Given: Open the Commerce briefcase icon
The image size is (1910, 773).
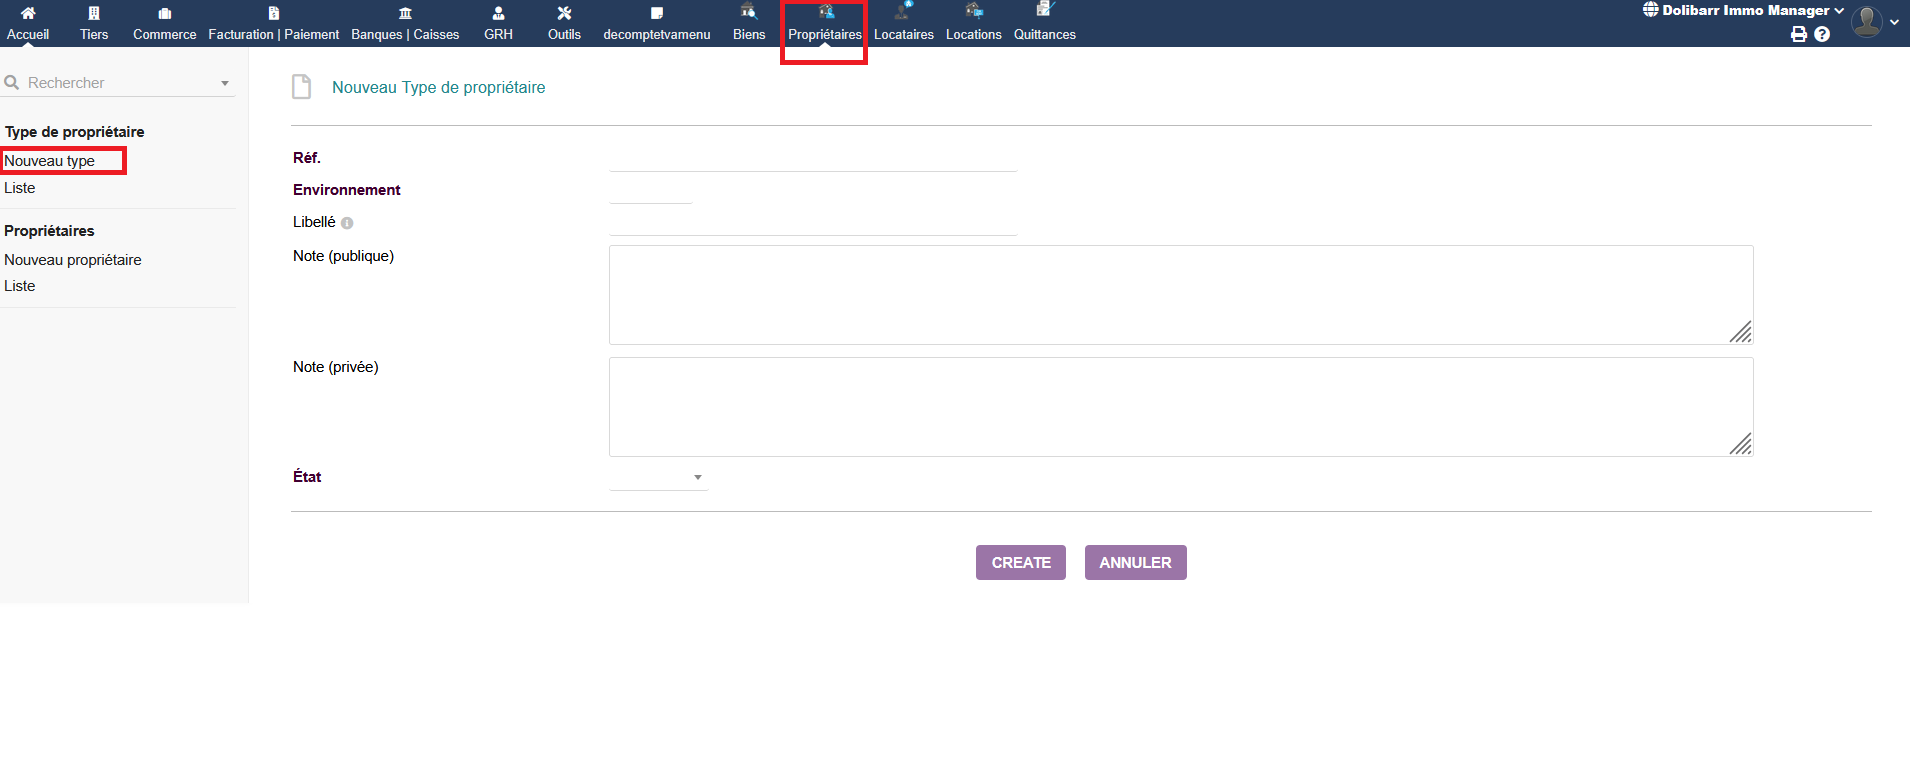Looking at the screenshot, I should coord(165,13).
